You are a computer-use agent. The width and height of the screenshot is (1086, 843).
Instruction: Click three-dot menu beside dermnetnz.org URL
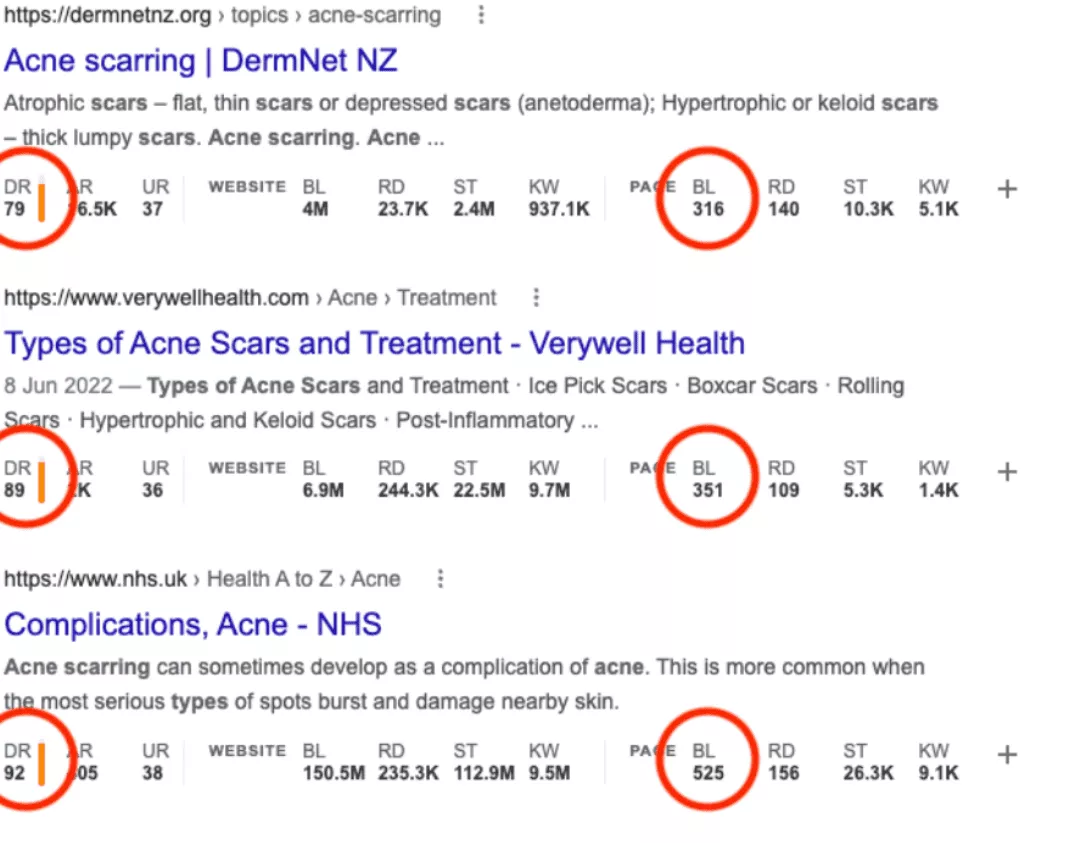point(482,16)
